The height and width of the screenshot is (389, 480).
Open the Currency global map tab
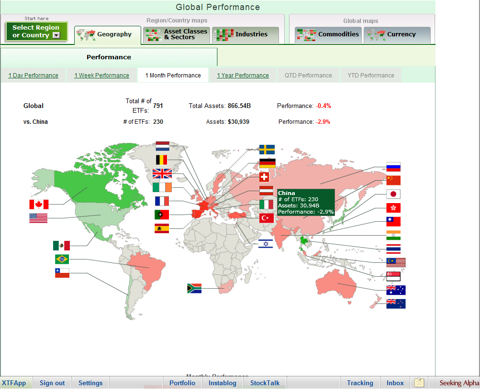[x=397, y=34]
